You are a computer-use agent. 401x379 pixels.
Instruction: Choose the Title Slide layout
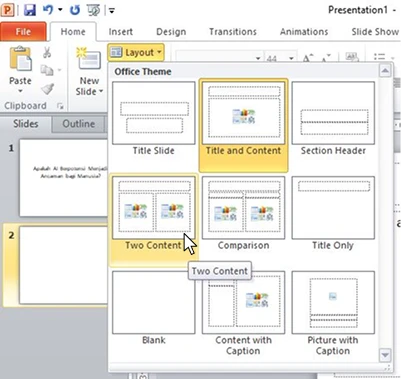[x=154, y=119]
